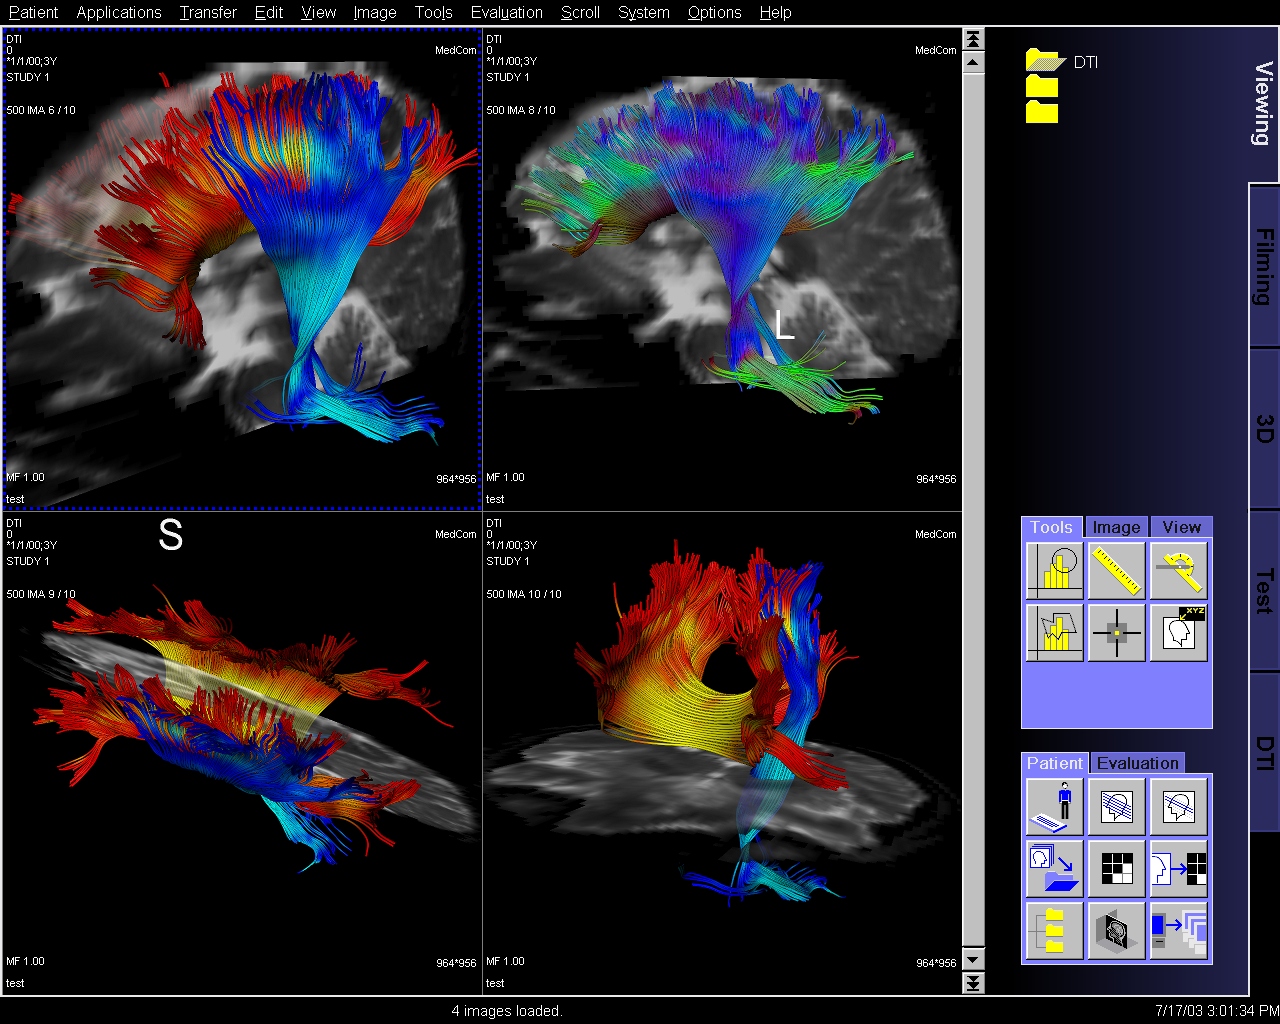
Task: Open the Evaluation menu
Action: point(506,12)
